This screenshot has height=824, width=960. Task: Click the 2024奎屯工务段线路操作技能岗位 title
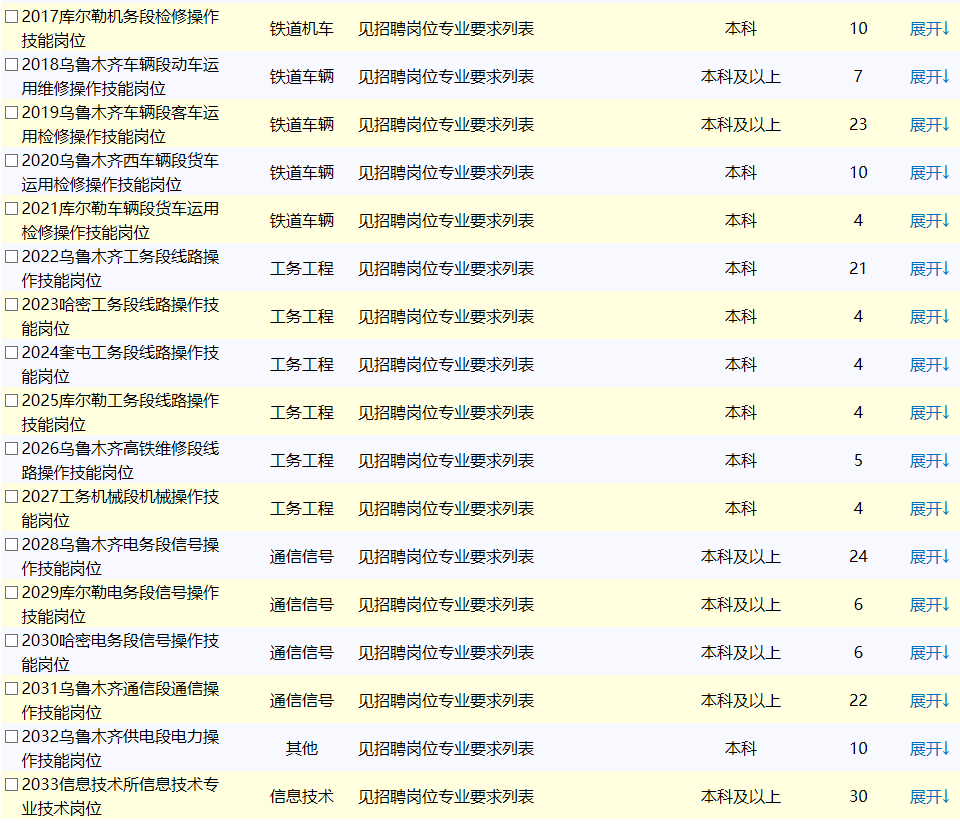[120, 365]
